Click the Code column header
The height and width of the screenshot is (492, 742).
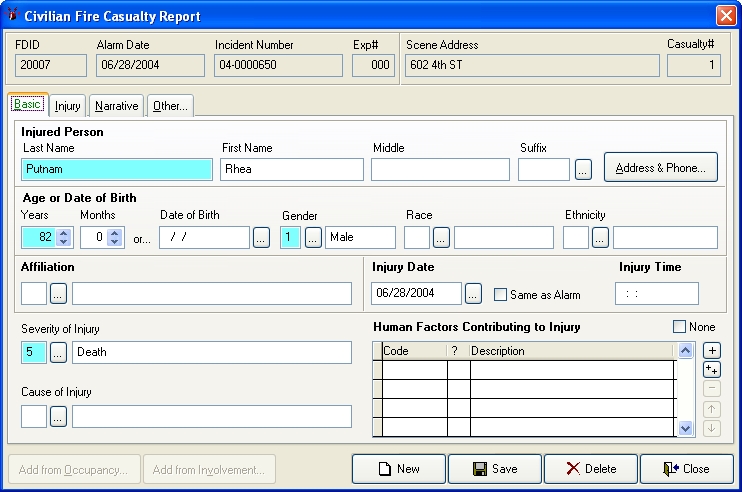[x=415, y=351]
